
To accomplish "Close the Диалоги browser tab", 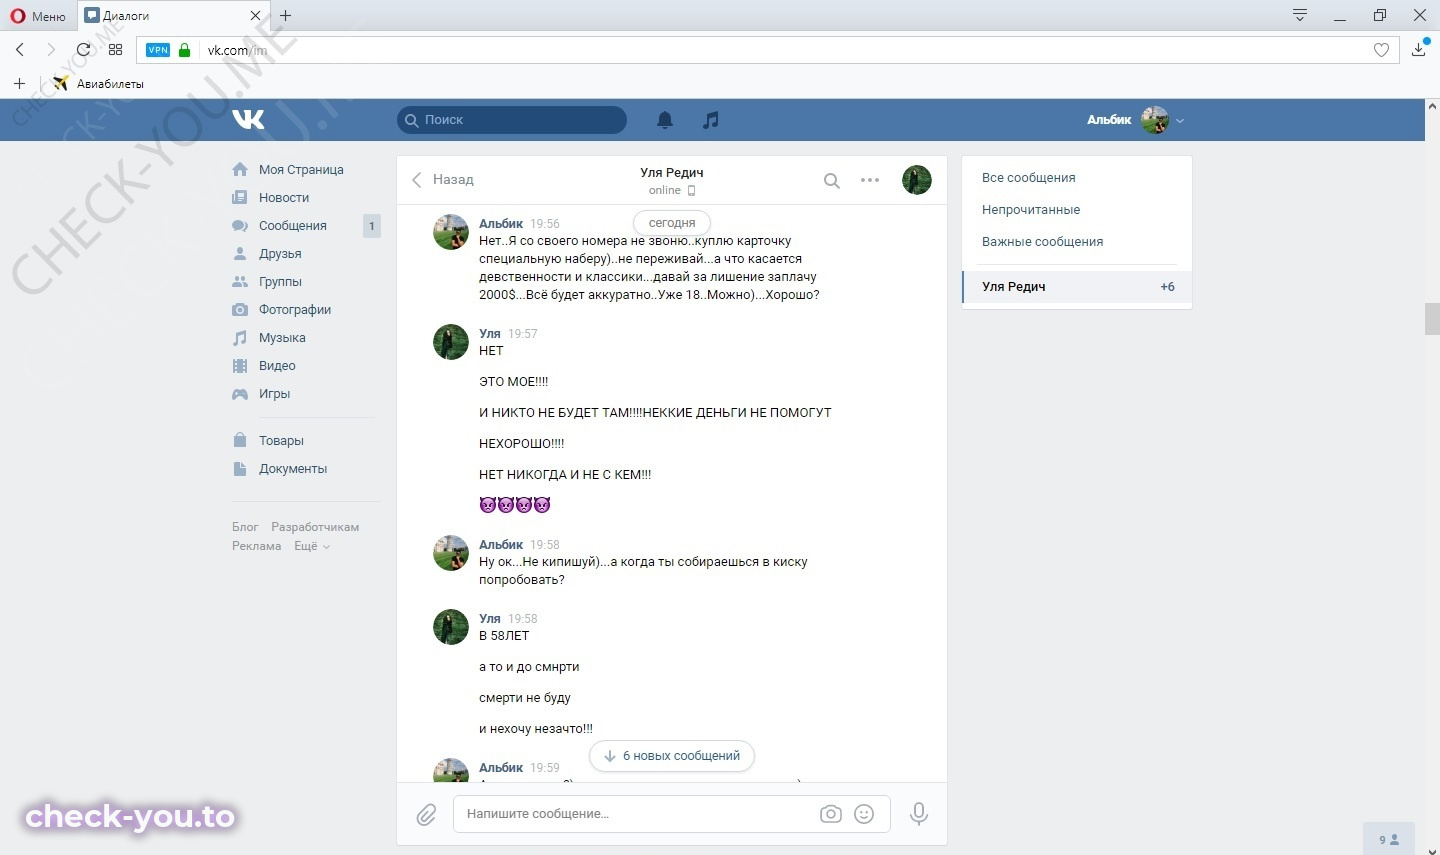I will pyautogui.click(x=255, y=16).
